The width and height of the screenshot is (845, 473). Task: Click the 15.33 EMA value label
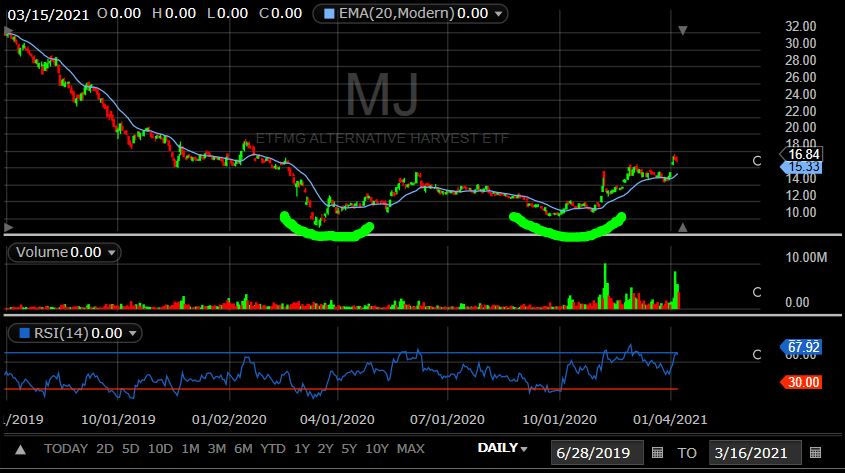tap(801, 168)
